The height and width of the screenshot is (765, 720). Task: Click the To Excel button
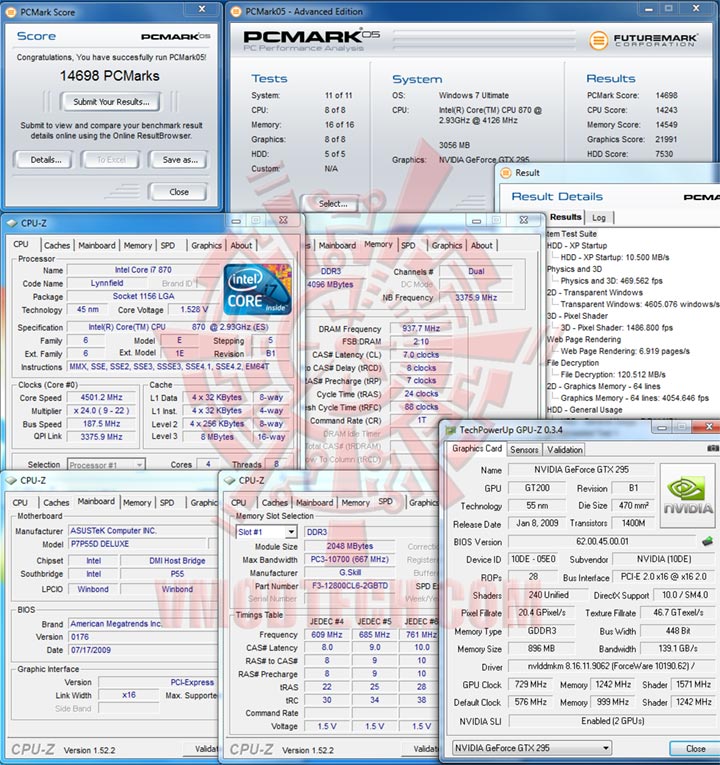111,160
